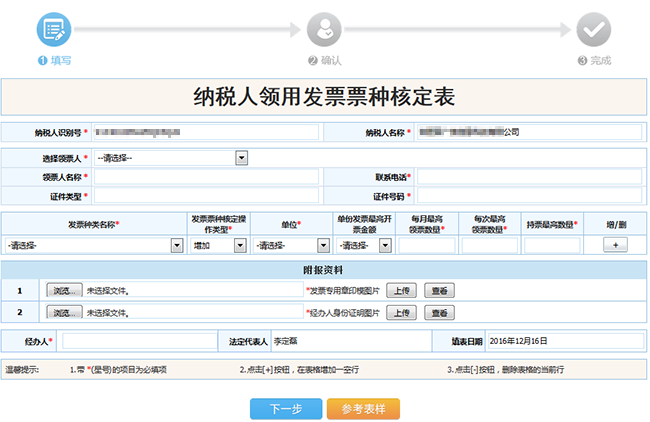Click the plus button to add row
This screenshot has width=650, height=422.
(614, 245)
